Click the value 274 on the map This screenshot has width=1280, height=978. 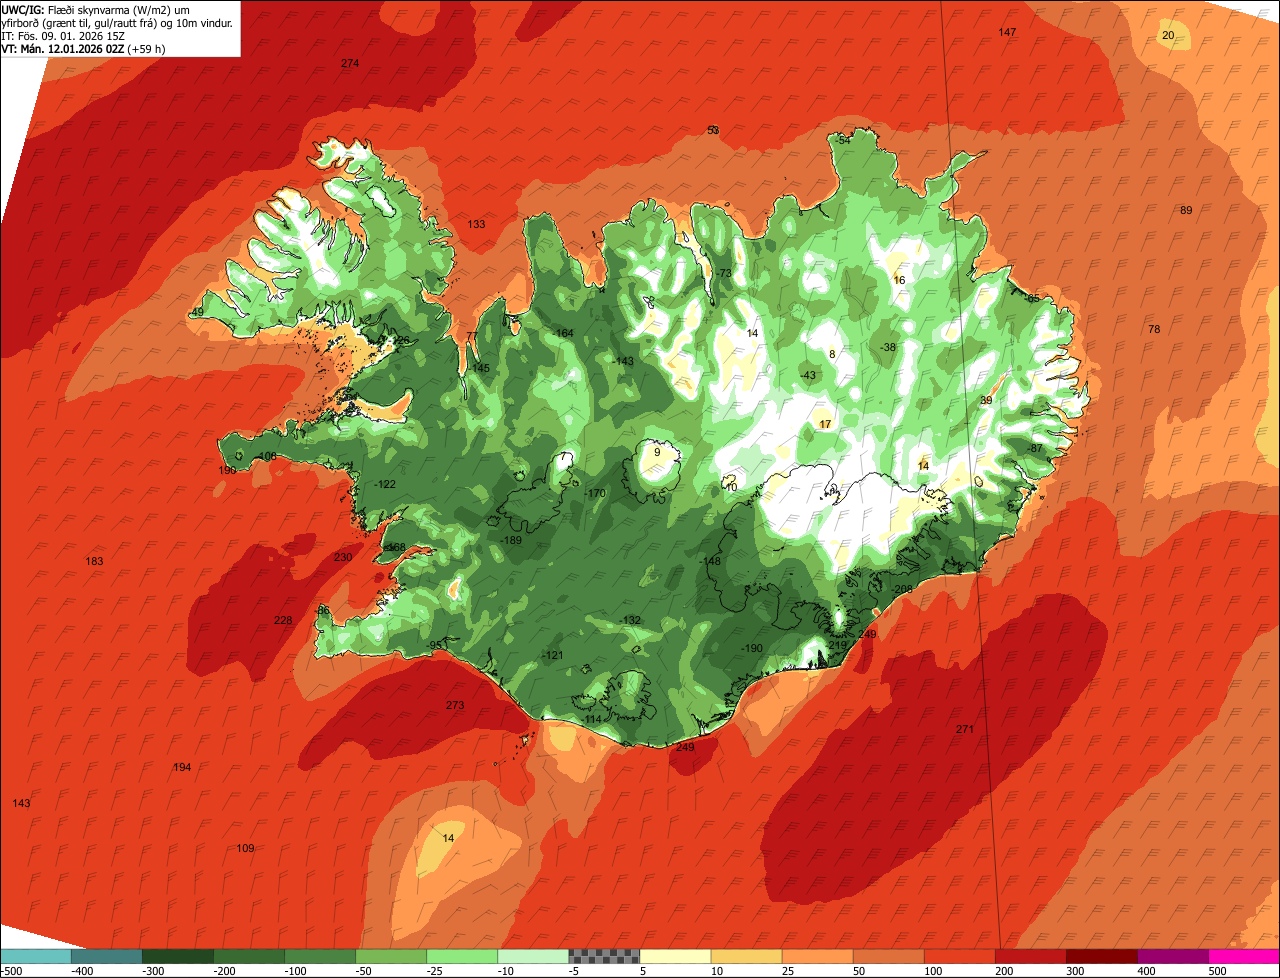click(349, 63)
